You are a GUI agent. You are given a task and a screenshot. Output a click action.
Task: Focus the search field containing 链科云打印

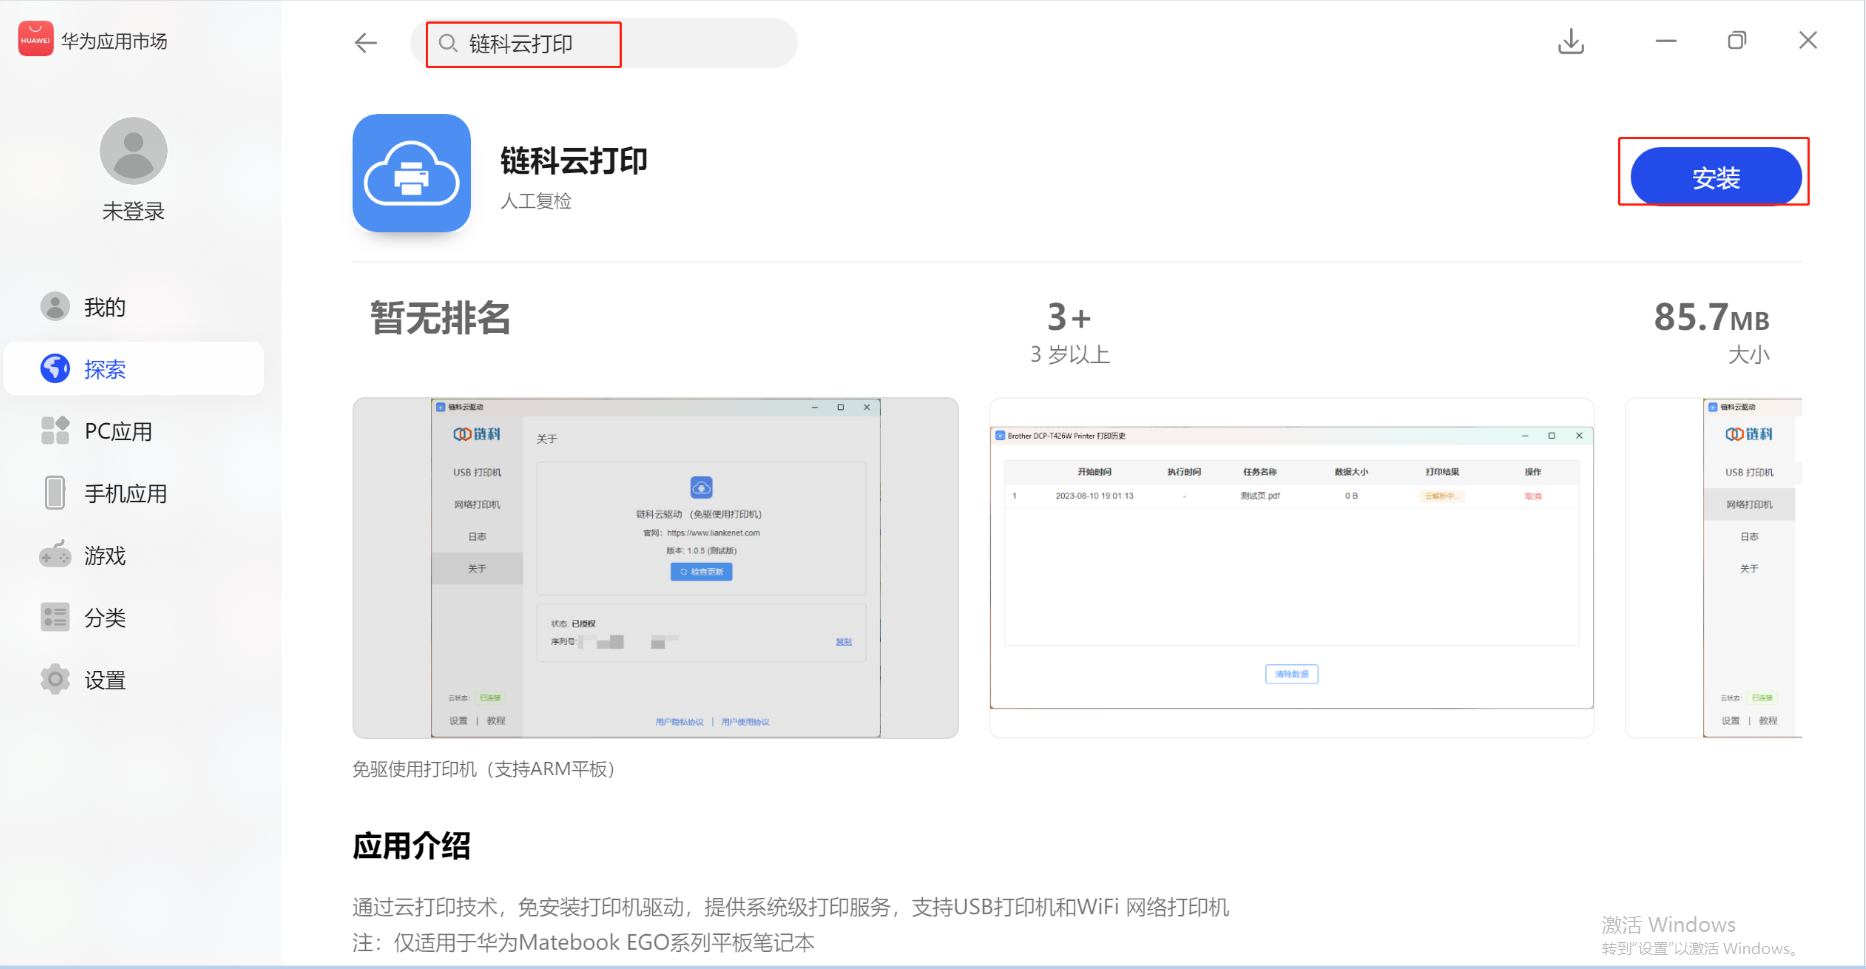[603, 43]
